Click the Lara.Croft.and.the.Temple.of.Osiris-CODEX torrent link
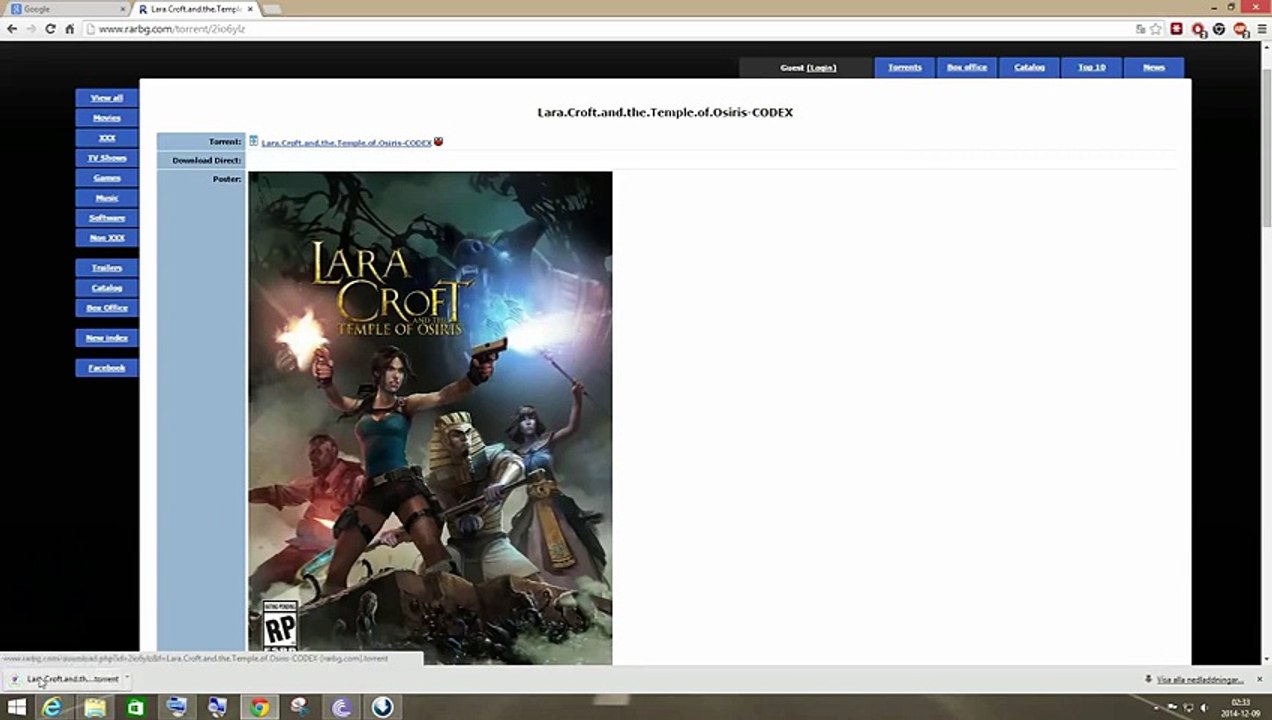The width and height of the screenshot is (1272, 720). click(x=347, y=143)
